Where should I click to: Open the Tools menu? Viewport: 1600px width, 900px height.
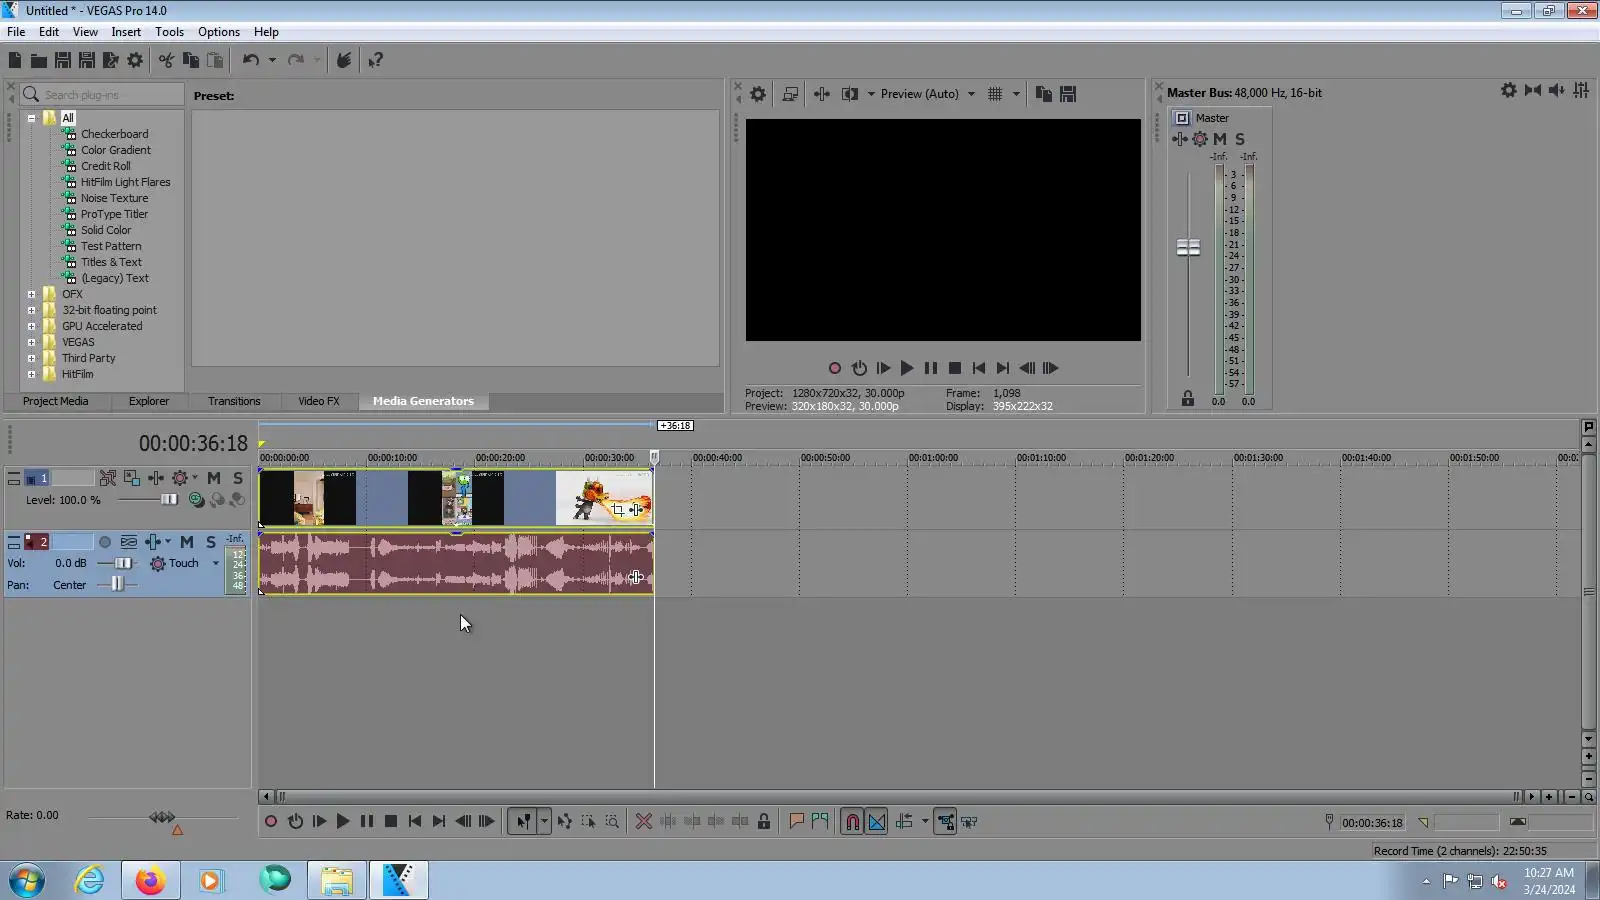tap(169, 32)
